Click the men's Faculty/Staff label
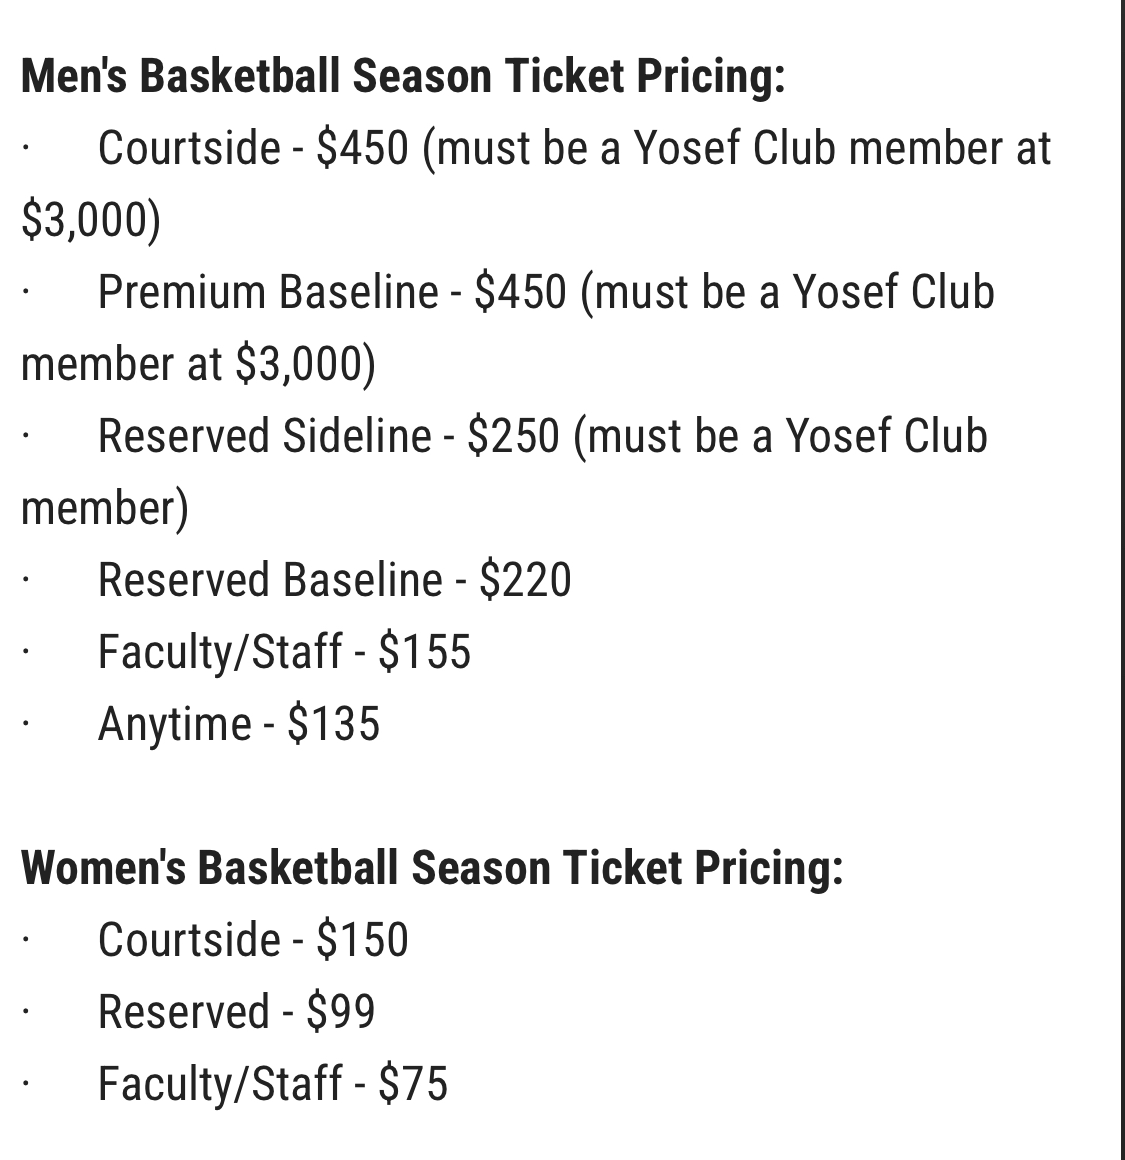Viewport: 1125px width, 1160px height. [x=220, y=653]
